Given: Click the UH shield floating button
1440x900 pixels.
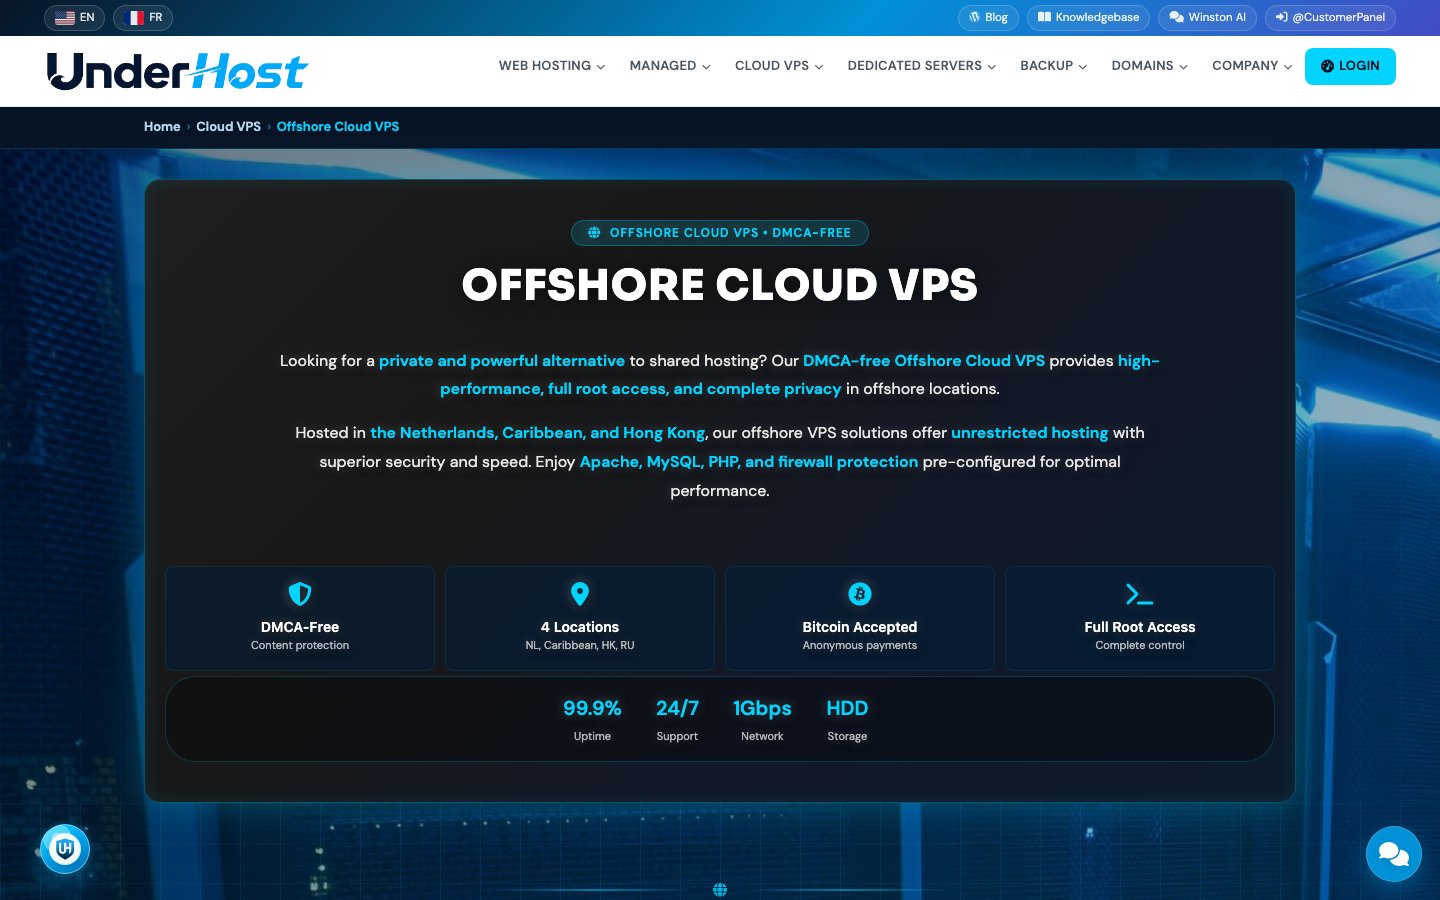Looking at the screenshot, I should tap(65, 849).
